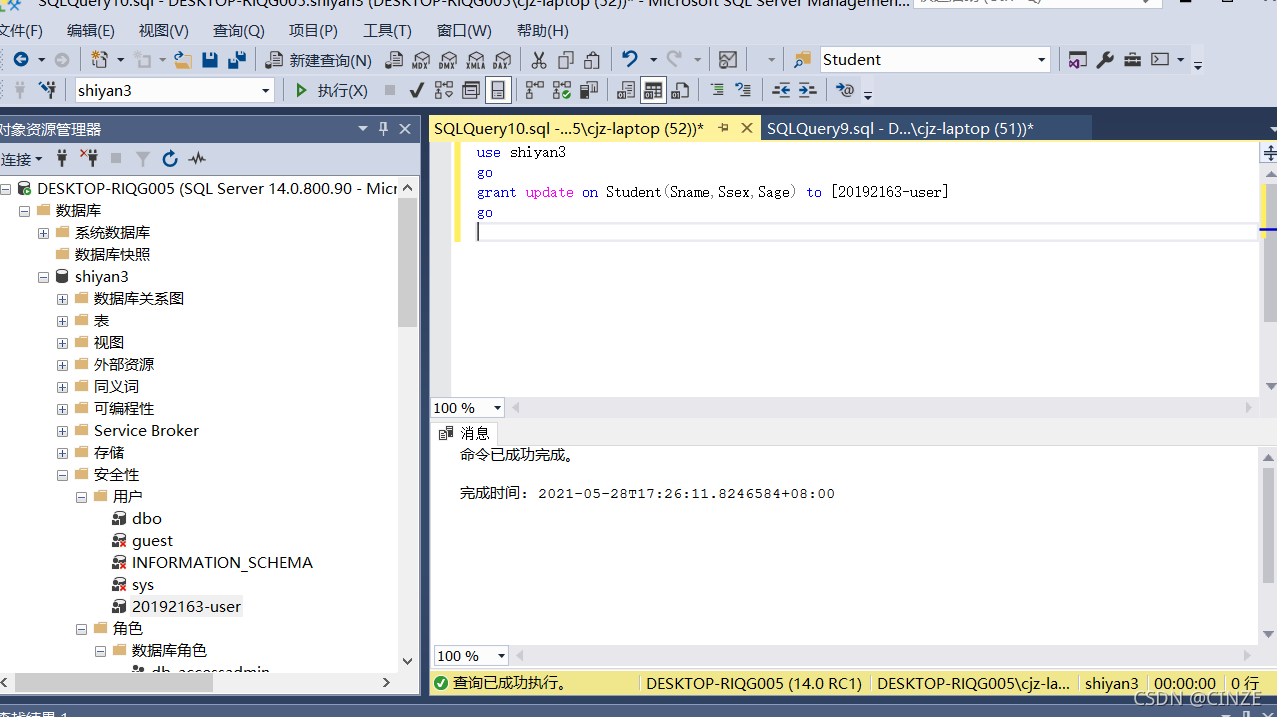Pin the Object Explorer panel
This screenshot has width=1277, height=717.
coord(383,129)
